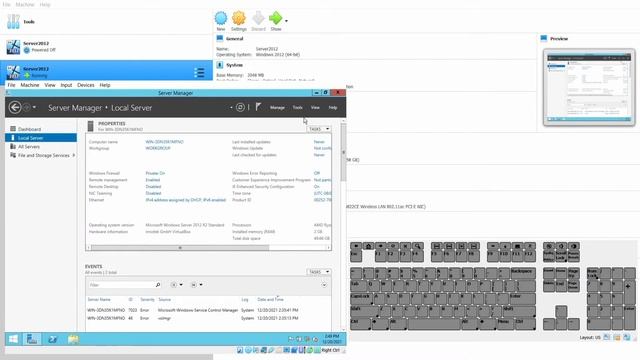This screenshot has height=360, width=640.
Task: Open VirtualBox Settings gear icon
Action: tap(239, 18)
